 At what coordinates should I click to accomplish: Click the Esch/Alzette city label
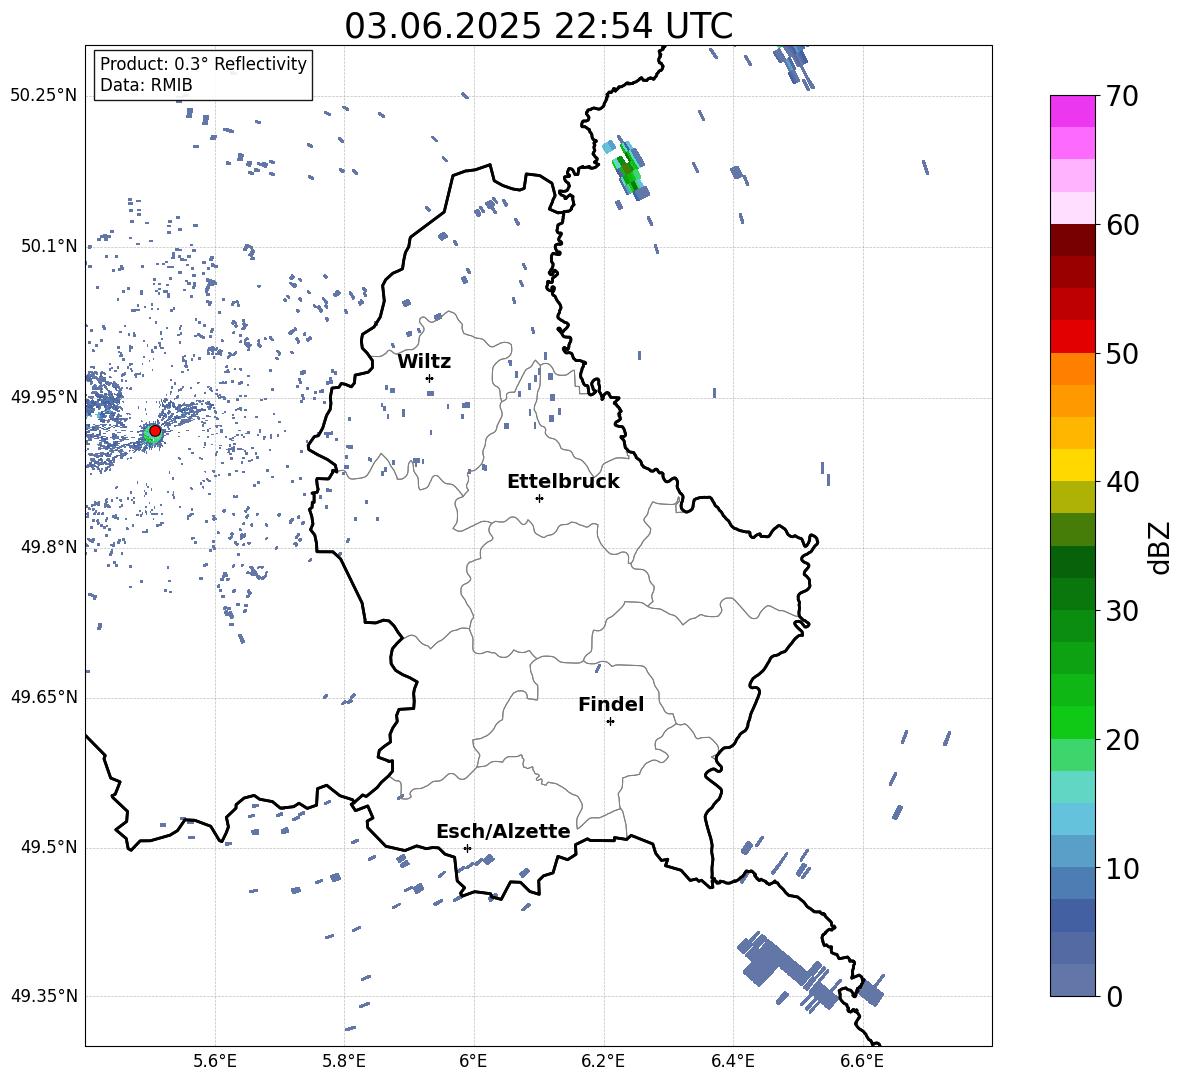coord(503,831)
